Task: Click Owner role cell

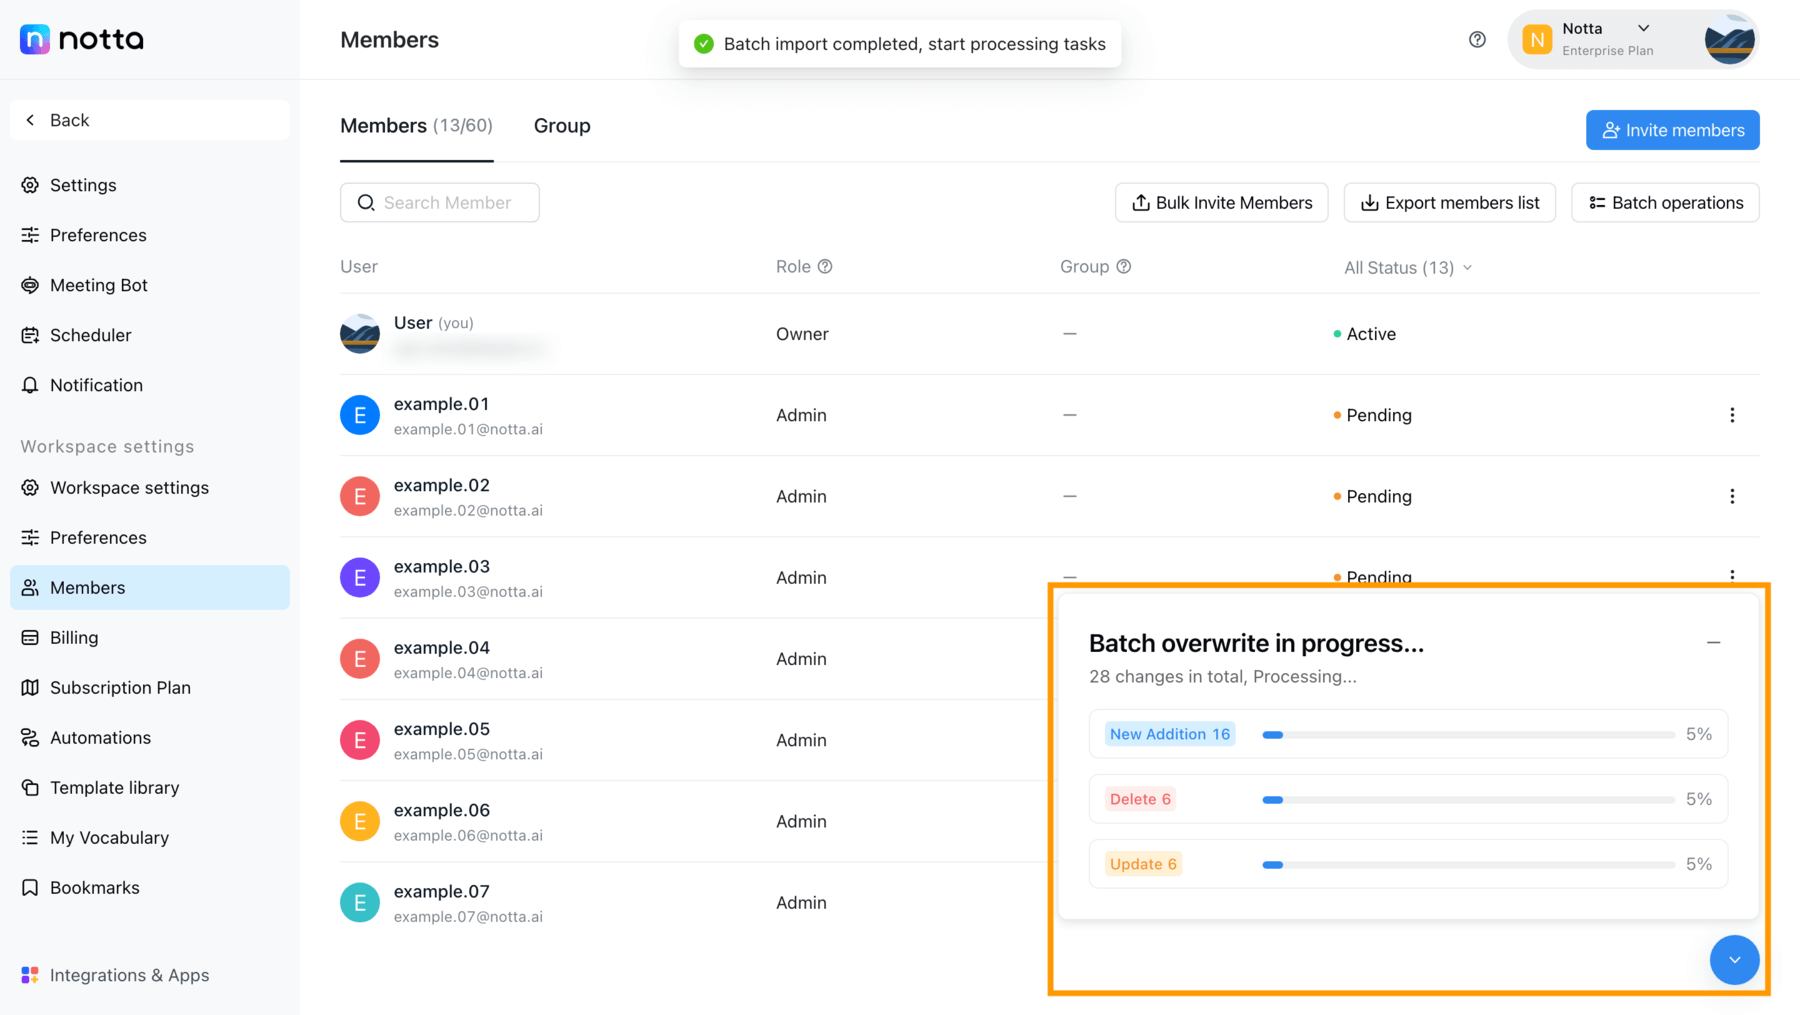Action: 802,334
